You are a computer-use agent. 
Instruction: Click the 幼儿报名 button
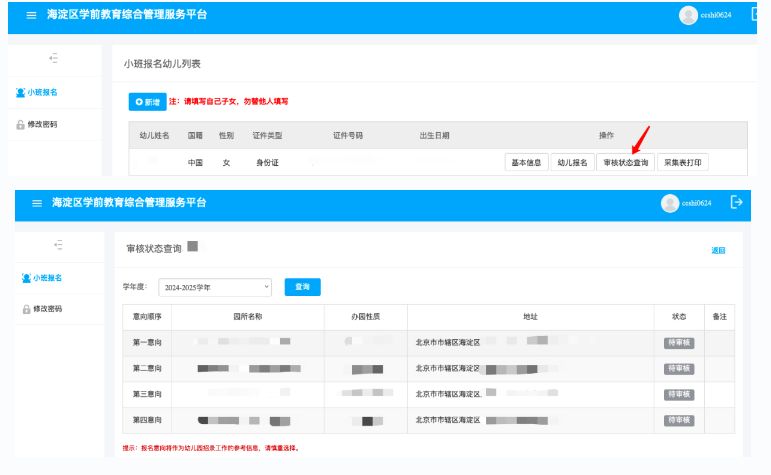point(572,163)
